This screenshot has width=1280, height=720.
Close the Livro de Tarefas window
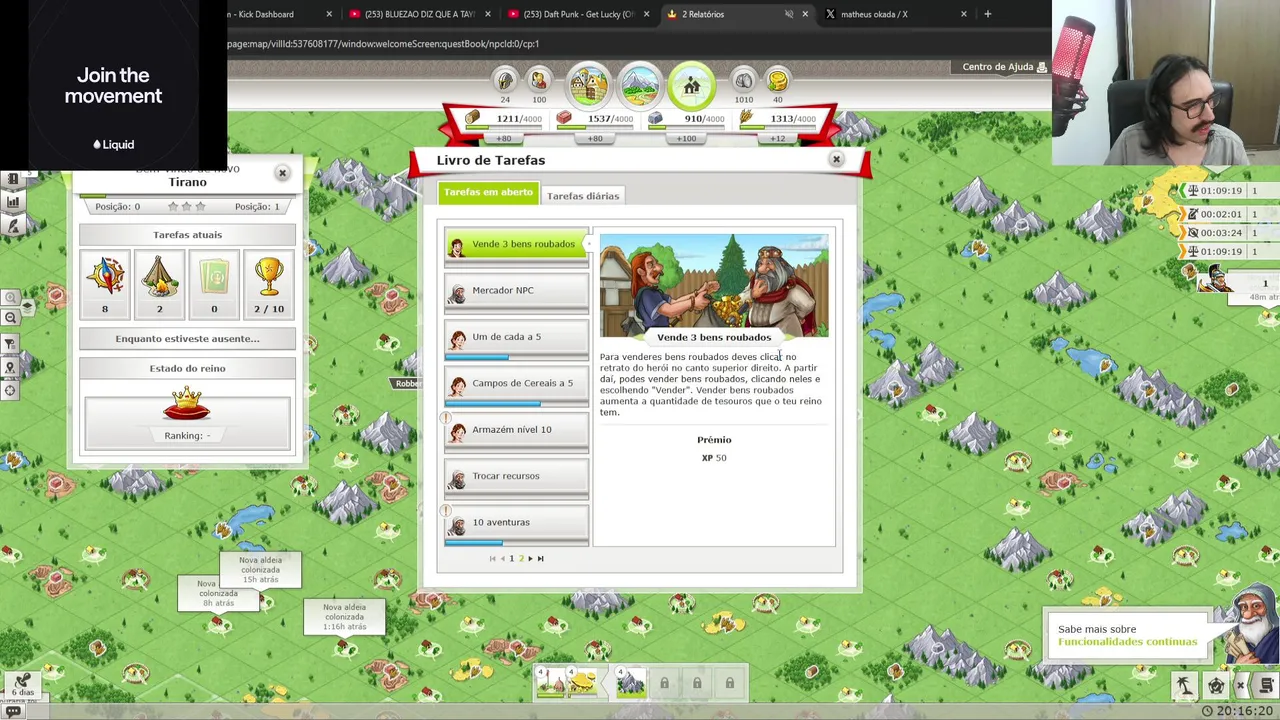coord(836,159)
